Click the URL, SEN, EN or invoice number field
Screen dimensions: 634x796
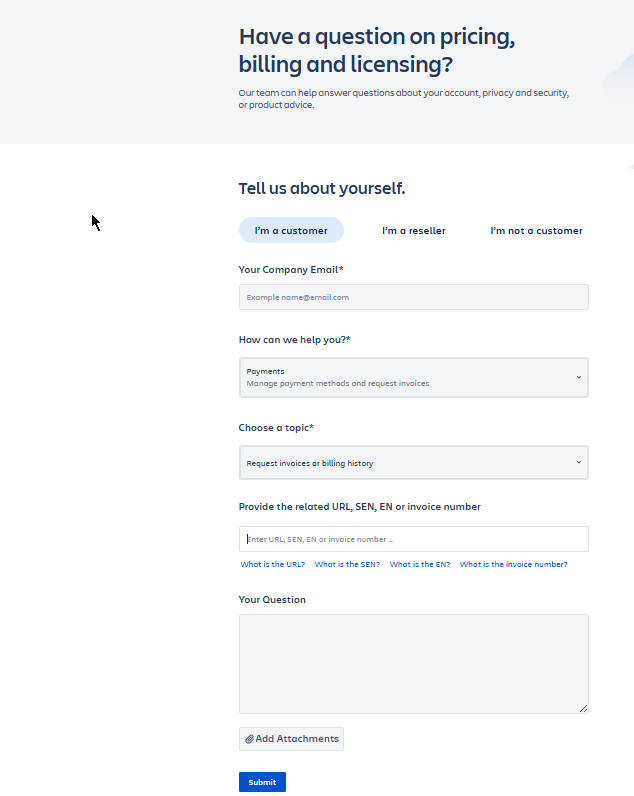(414, 539)
